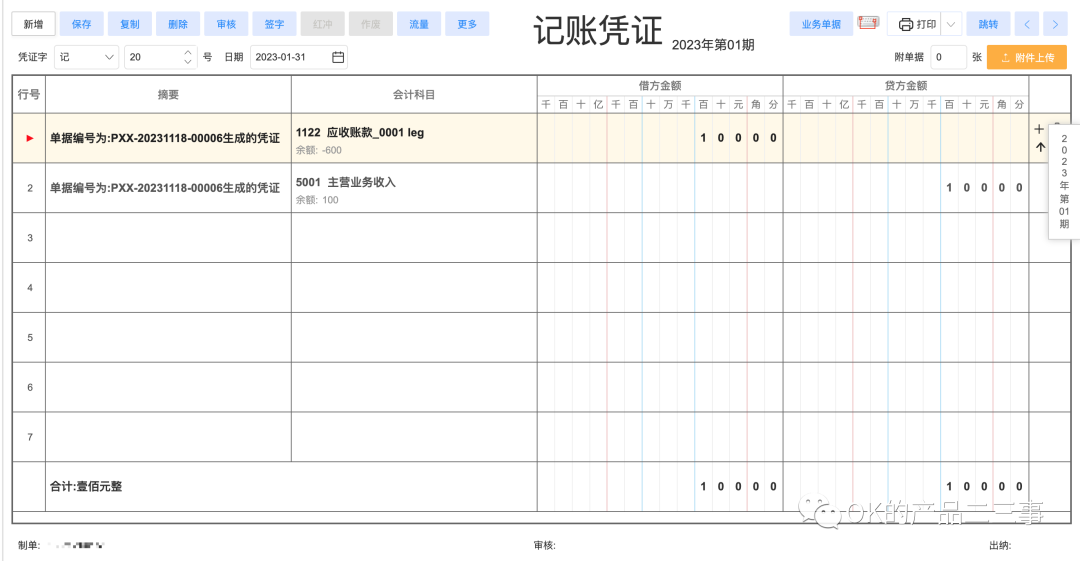Click total debit amount digits
Screen dimensions: 1080x561
coord(738,487)
